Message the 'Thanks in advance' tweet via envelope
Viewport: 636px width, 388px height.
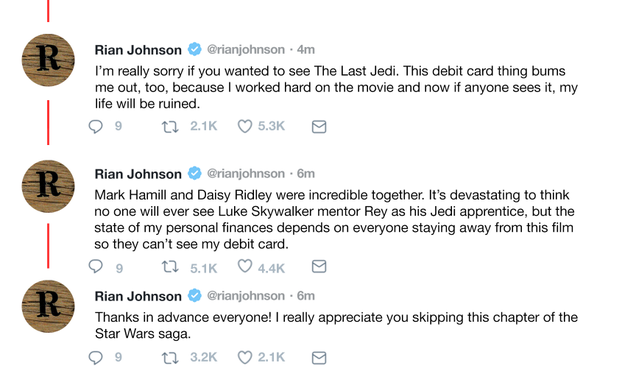tap(319, 358)
